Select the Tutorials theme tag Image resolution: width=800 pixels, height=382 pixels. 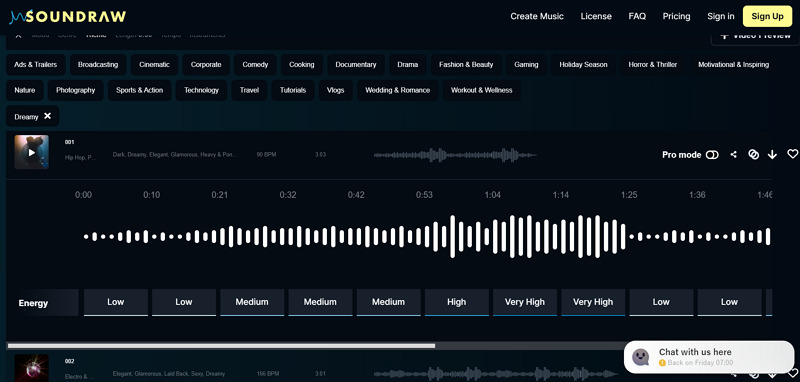pyautogui.click(x=293, y=90)
